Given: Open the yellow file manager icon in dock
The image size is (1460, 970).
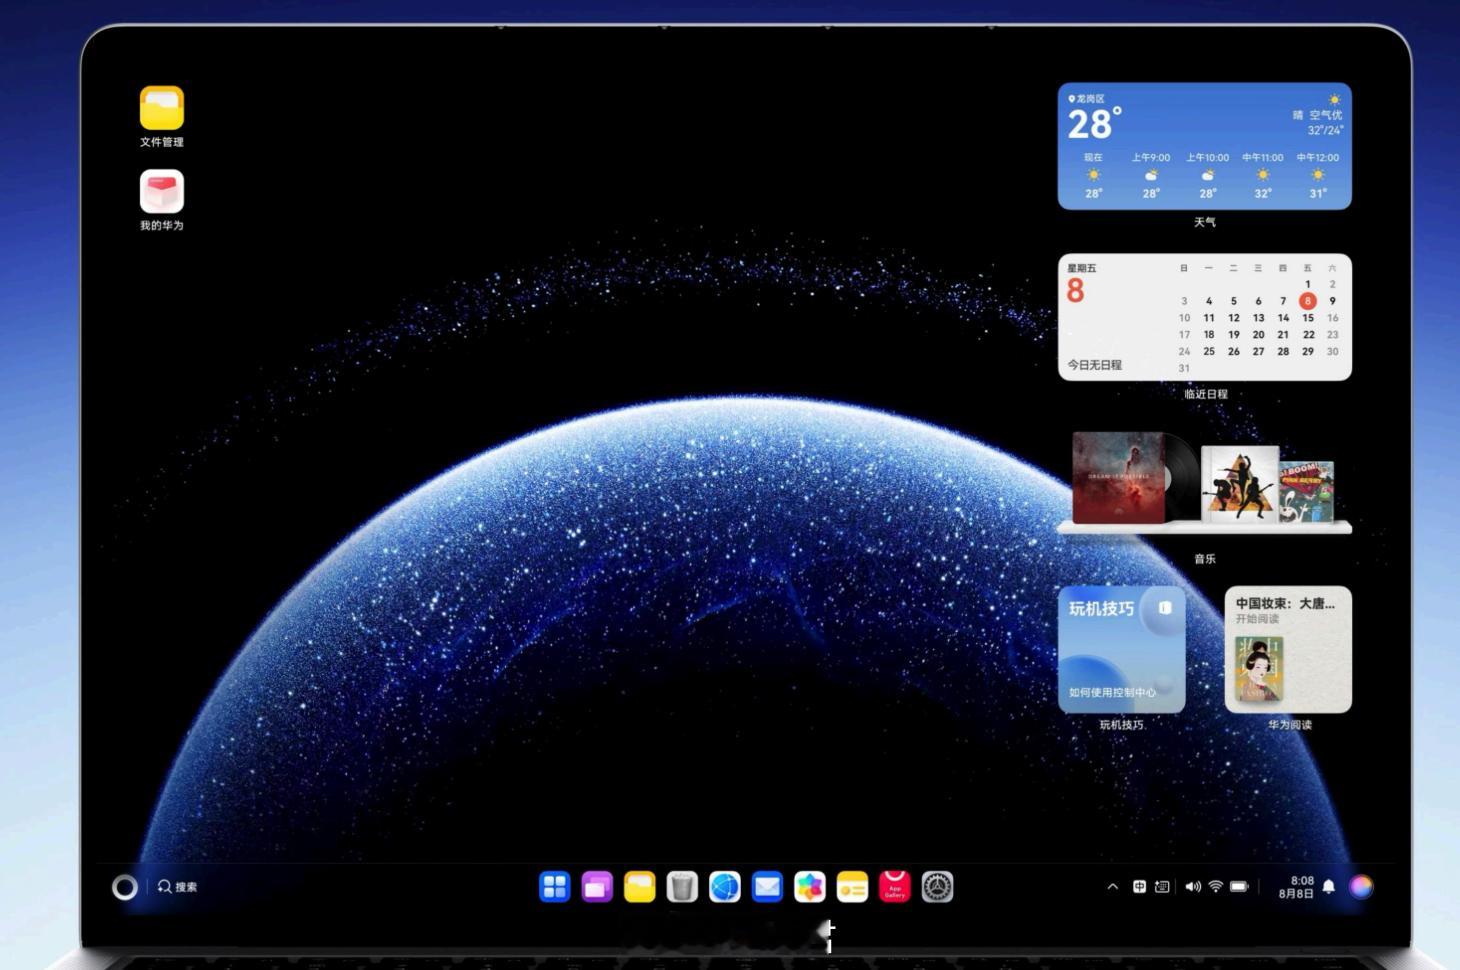Looking at the screenshot, I should 640,887.
